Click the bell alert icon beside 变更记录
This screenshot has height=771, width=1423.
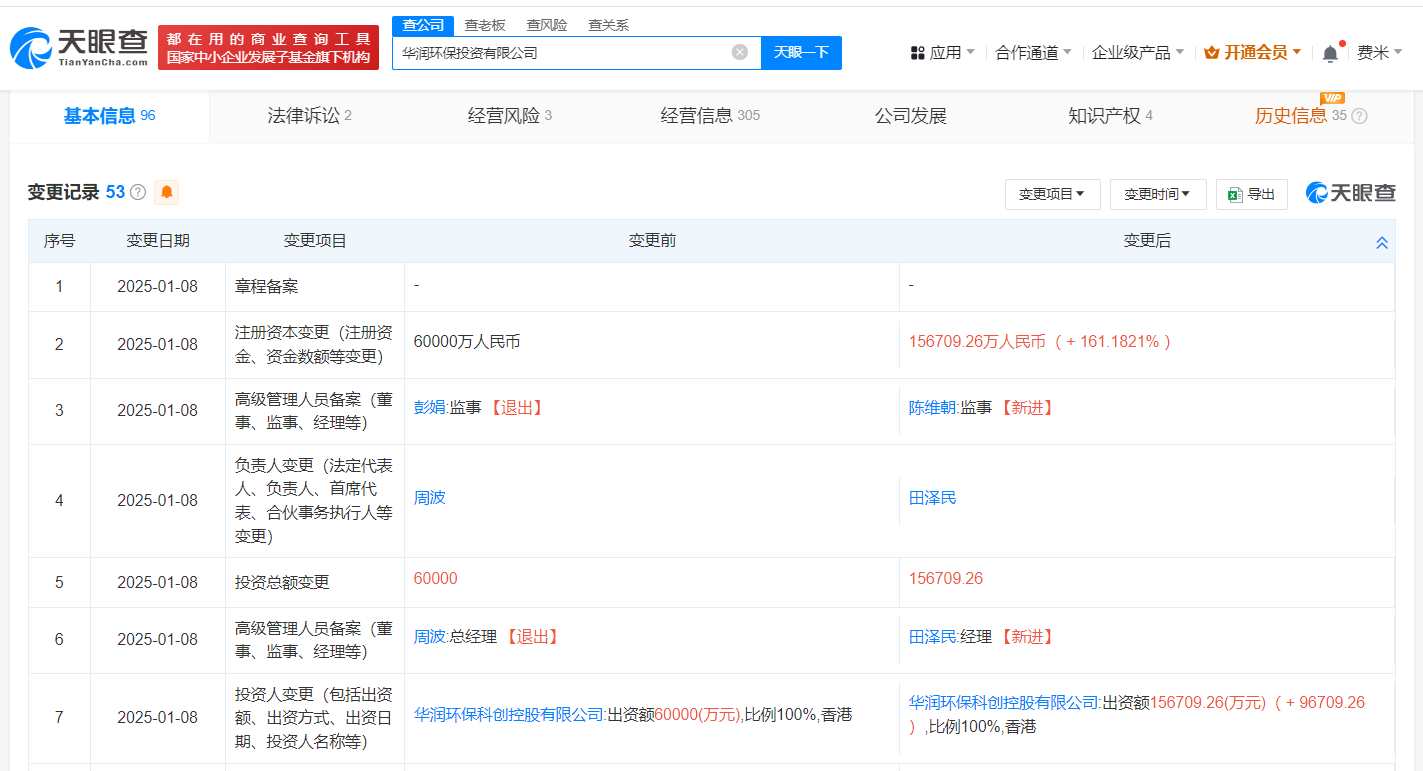pos(166,192)
